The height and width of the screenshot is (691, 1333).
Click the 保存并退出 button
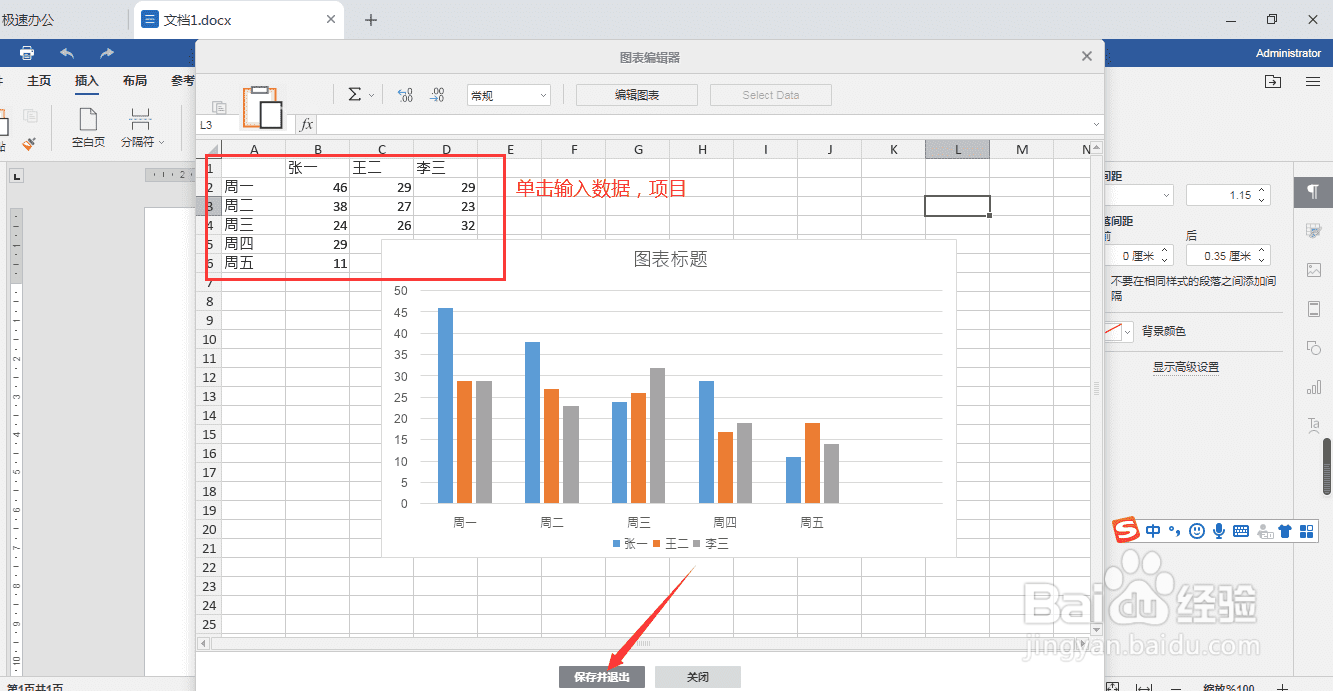pyautogui.click(x=602, y=677)
